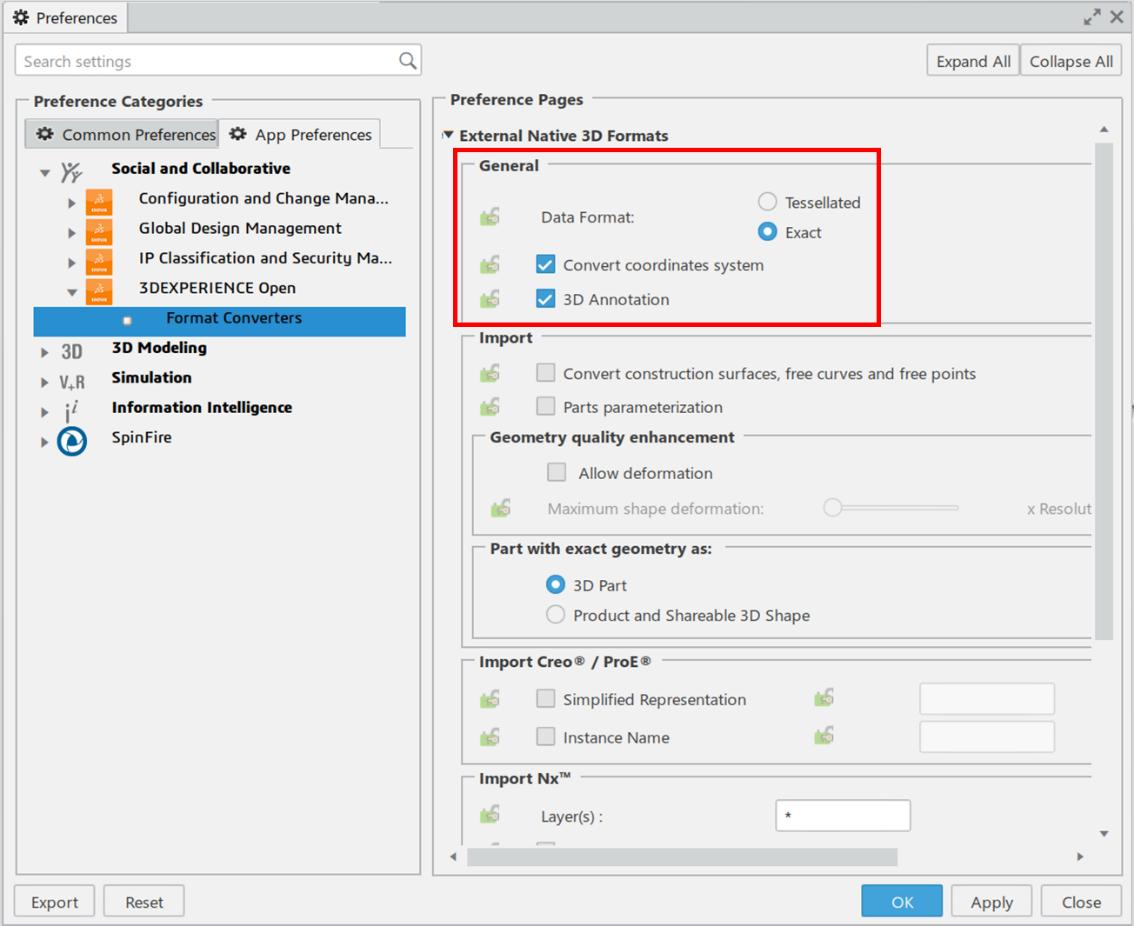Click lock icon left of Instance Name
The height and width of the screenshot is (926, 1134).
tap(490, 737)
